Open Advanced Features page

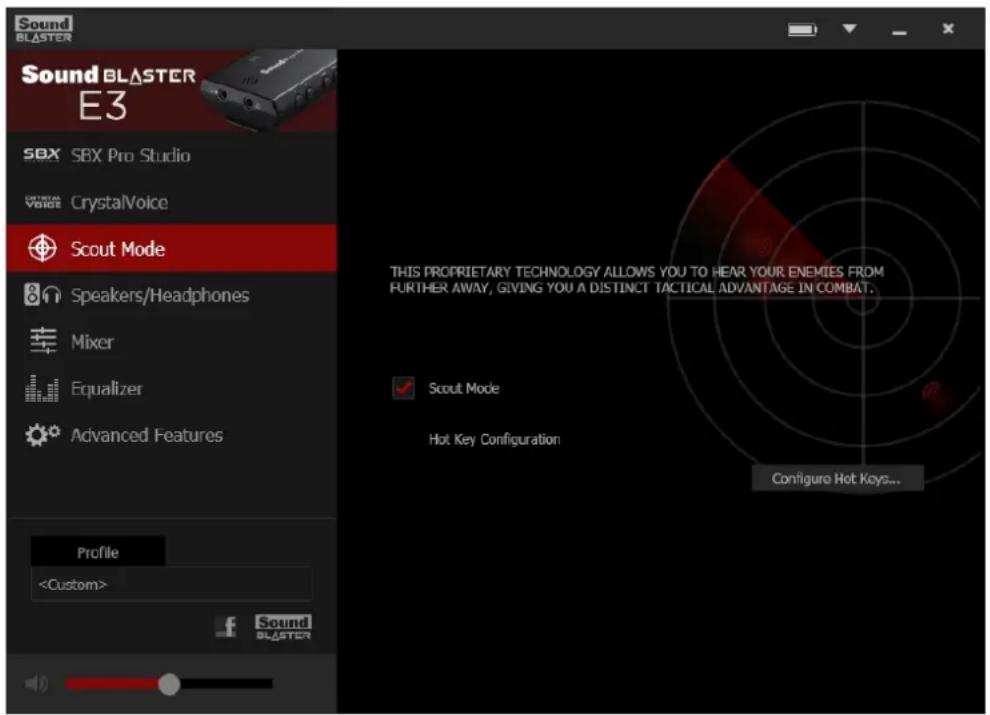point(171,435)
